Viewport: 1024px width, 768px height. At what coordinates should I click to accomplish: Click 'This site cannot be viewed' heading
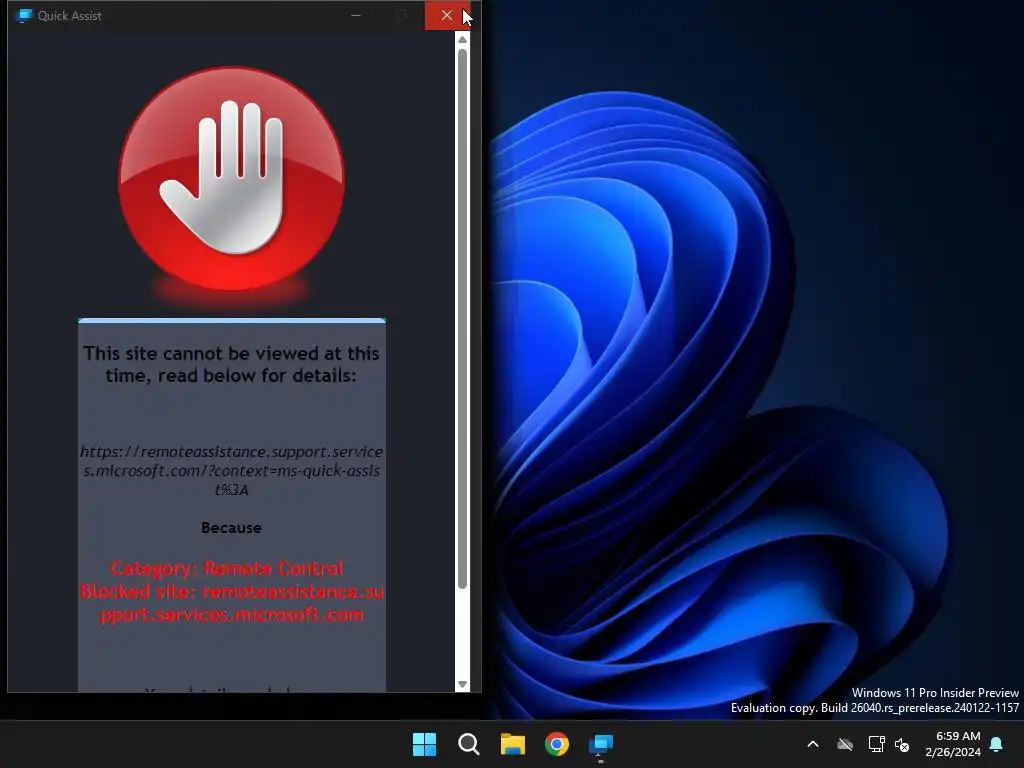231,364
